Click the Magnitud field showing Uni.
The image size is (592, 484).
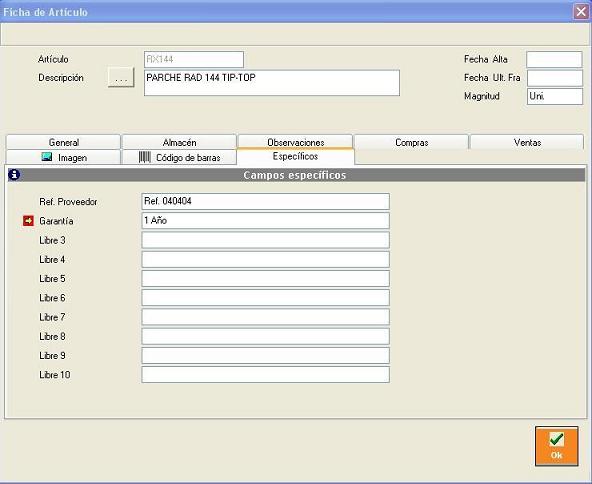[x=555, y=96]
